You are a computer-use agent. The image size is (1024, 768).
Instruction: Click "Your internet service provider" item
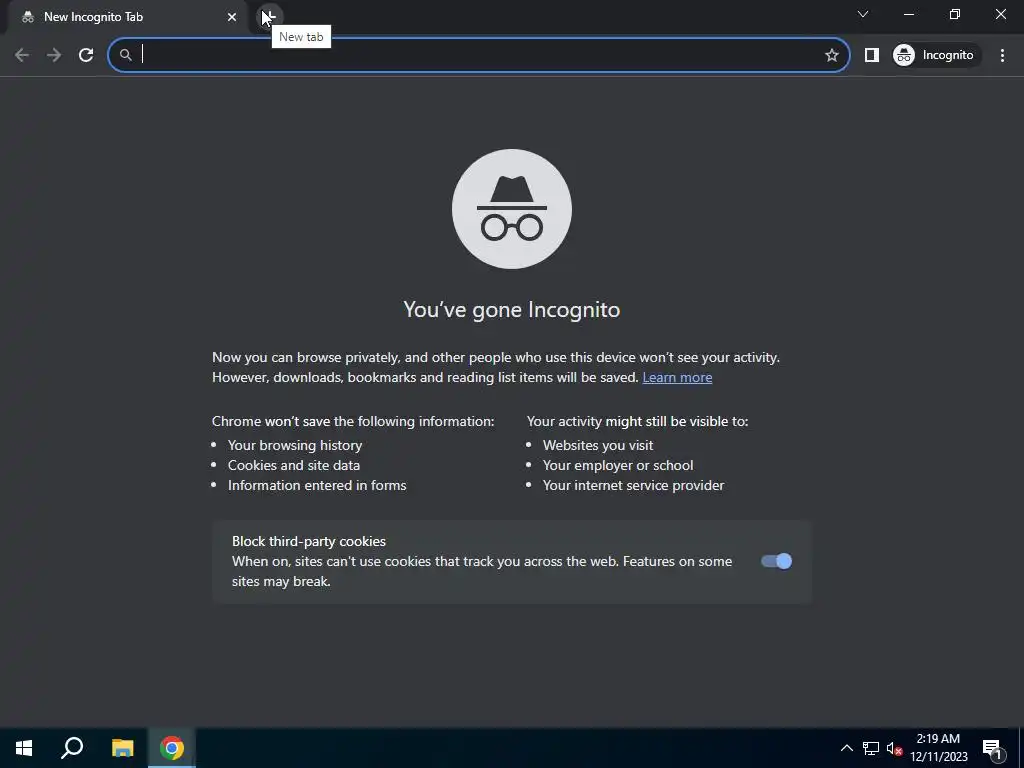(633, 485)
